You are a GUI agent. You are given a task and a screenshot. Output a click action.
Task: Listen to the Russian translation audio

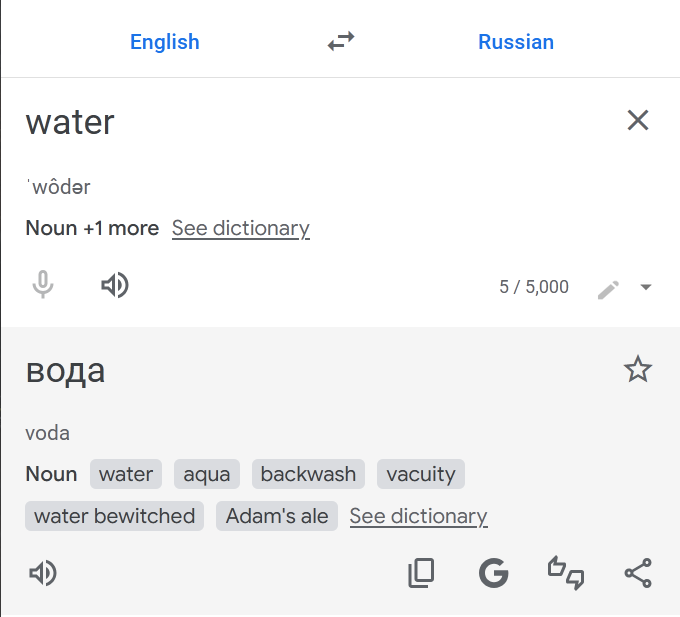point(43,573)
